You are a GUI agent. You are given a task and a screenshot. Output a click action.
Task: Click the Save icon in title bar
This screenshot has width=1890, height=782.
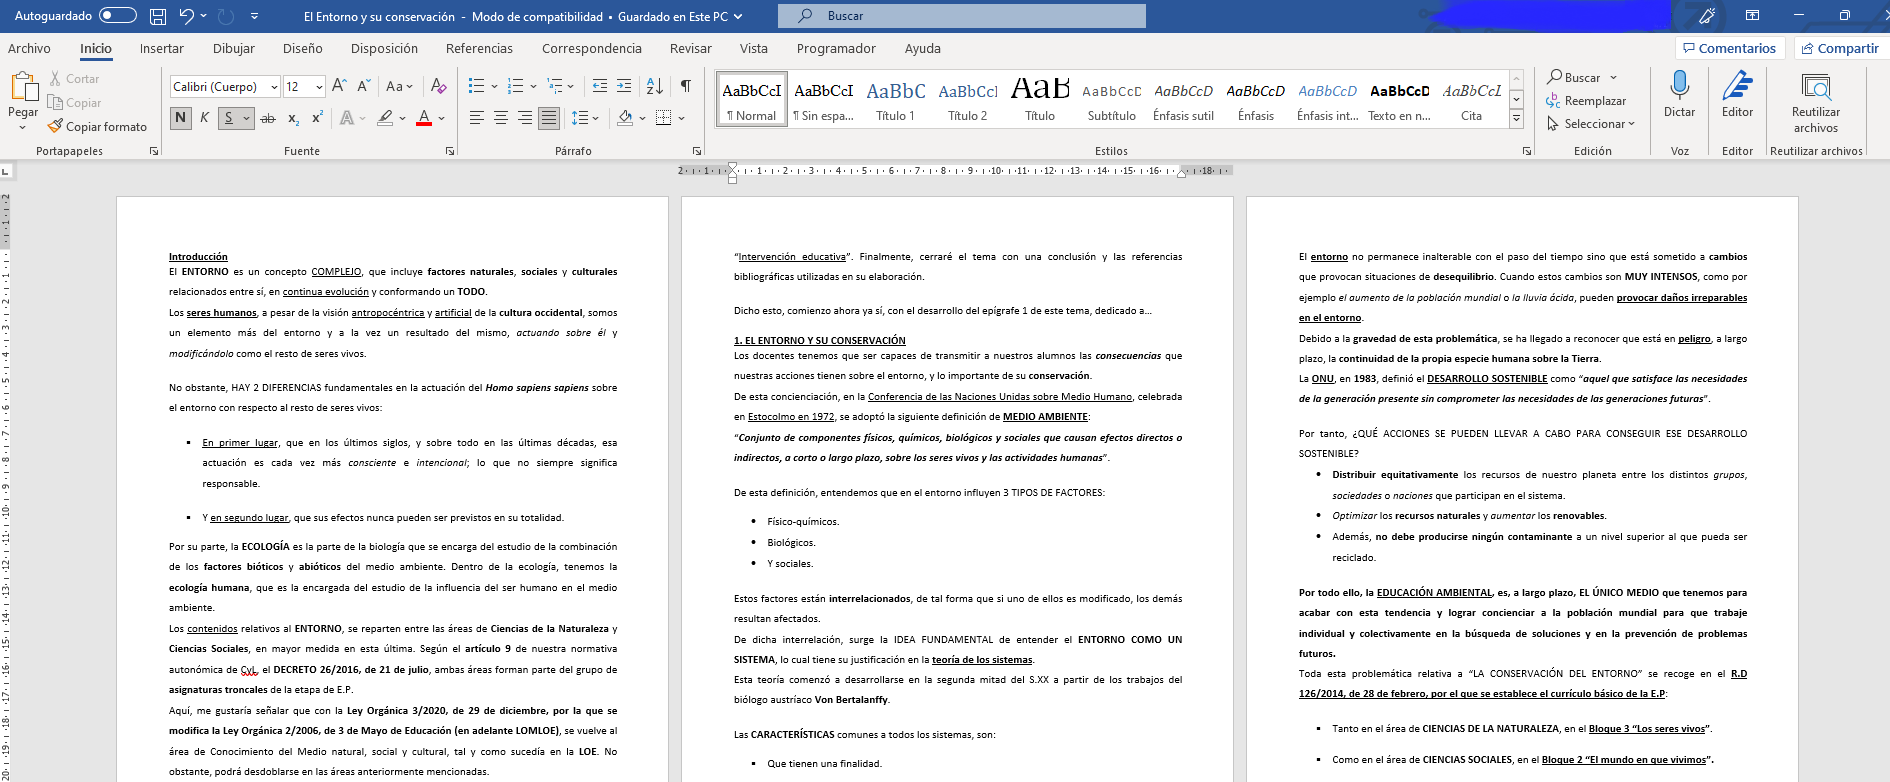point(158,16)
